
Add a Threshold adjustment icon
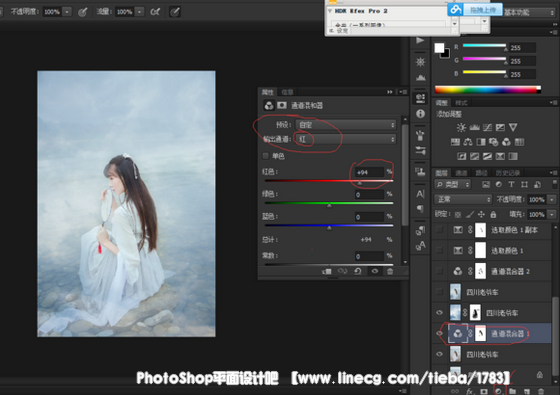pyautogui.click(x=487, y=156)
